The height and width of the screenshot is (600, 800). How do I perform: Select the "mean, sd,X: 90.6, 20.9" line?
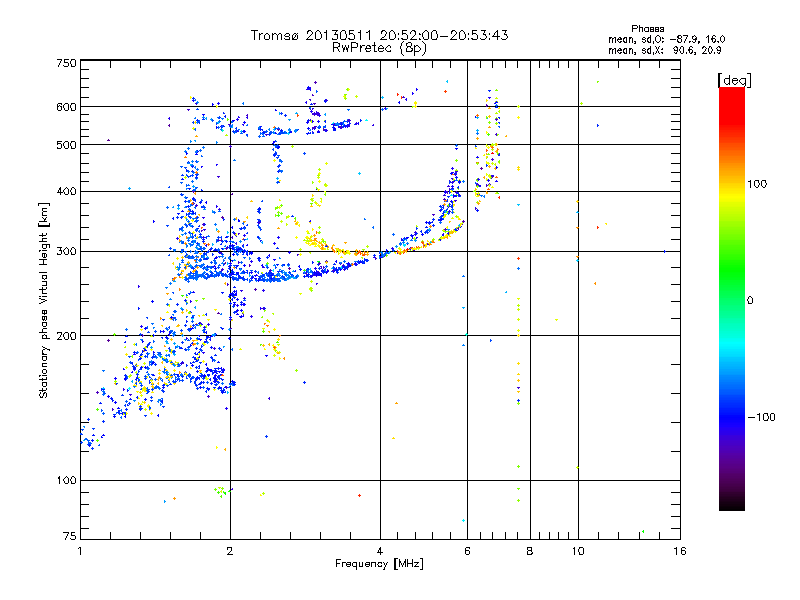point(664,50)
